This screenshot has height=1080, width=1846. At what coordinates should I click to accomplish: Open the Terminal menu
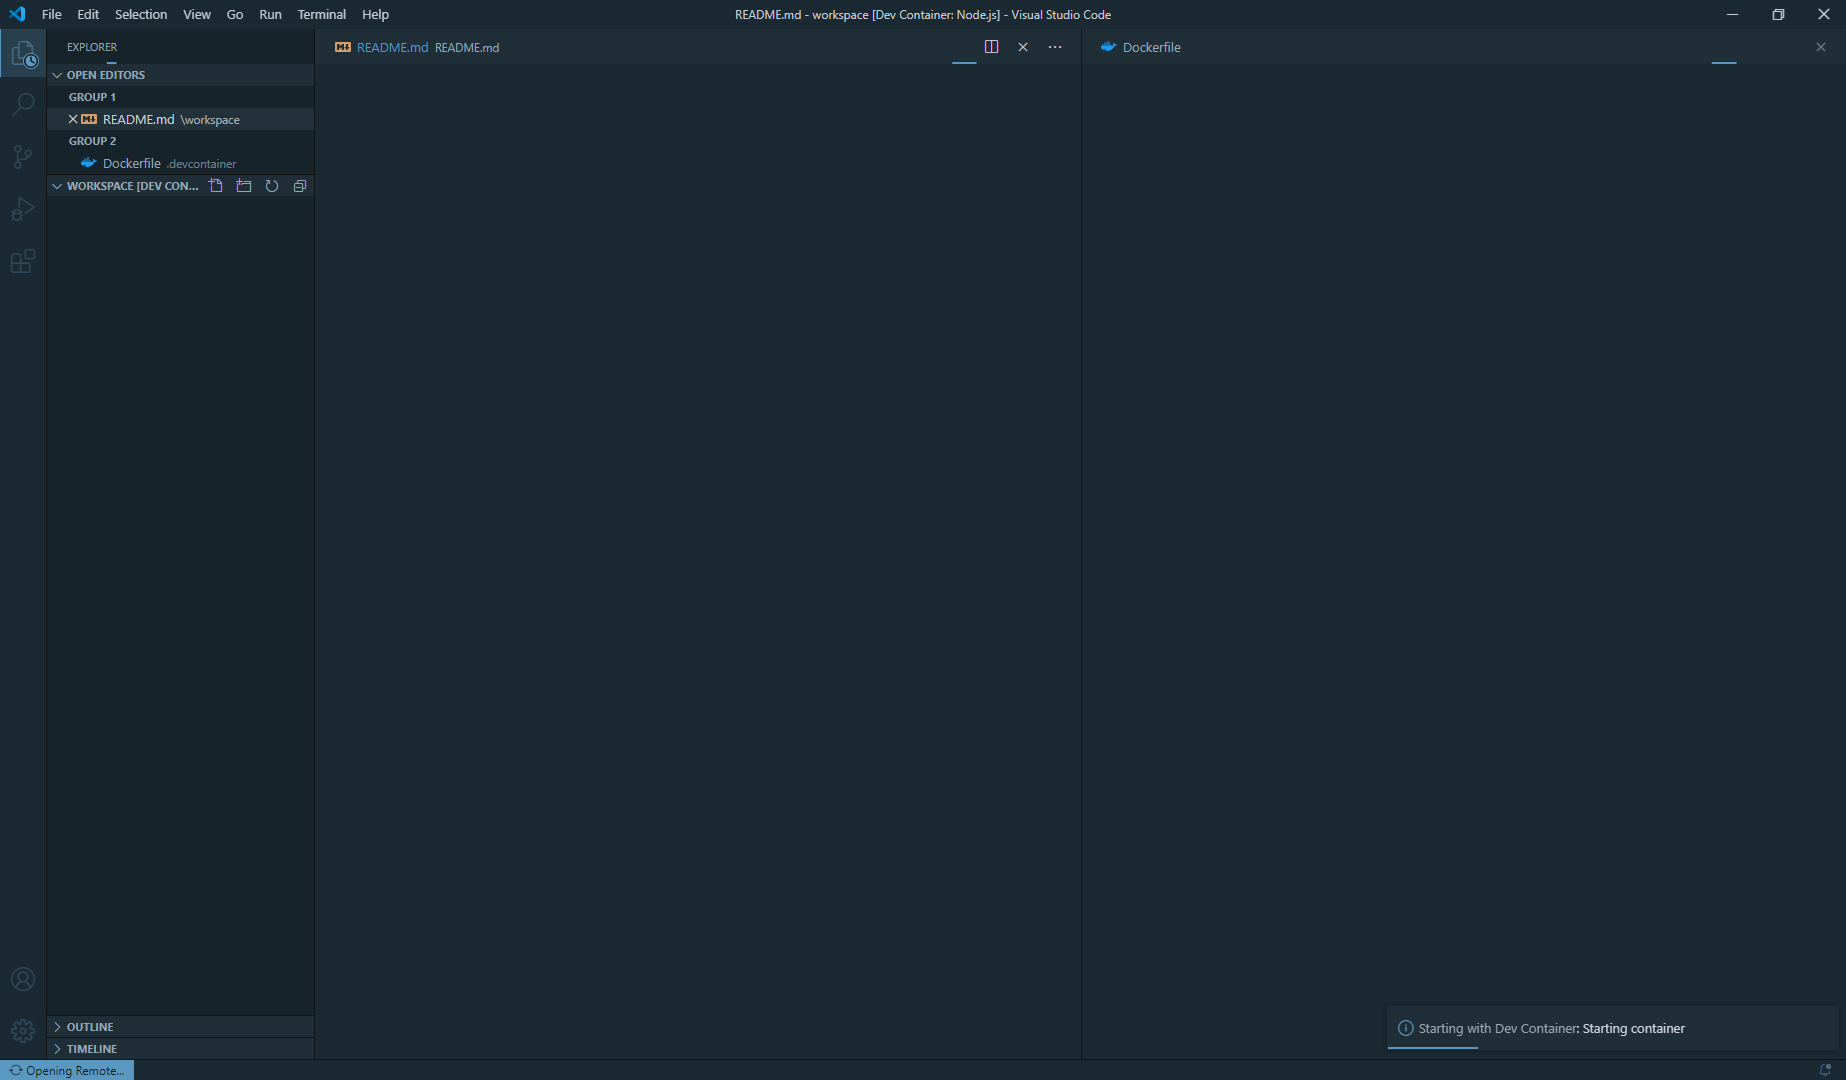coord(322,14)
